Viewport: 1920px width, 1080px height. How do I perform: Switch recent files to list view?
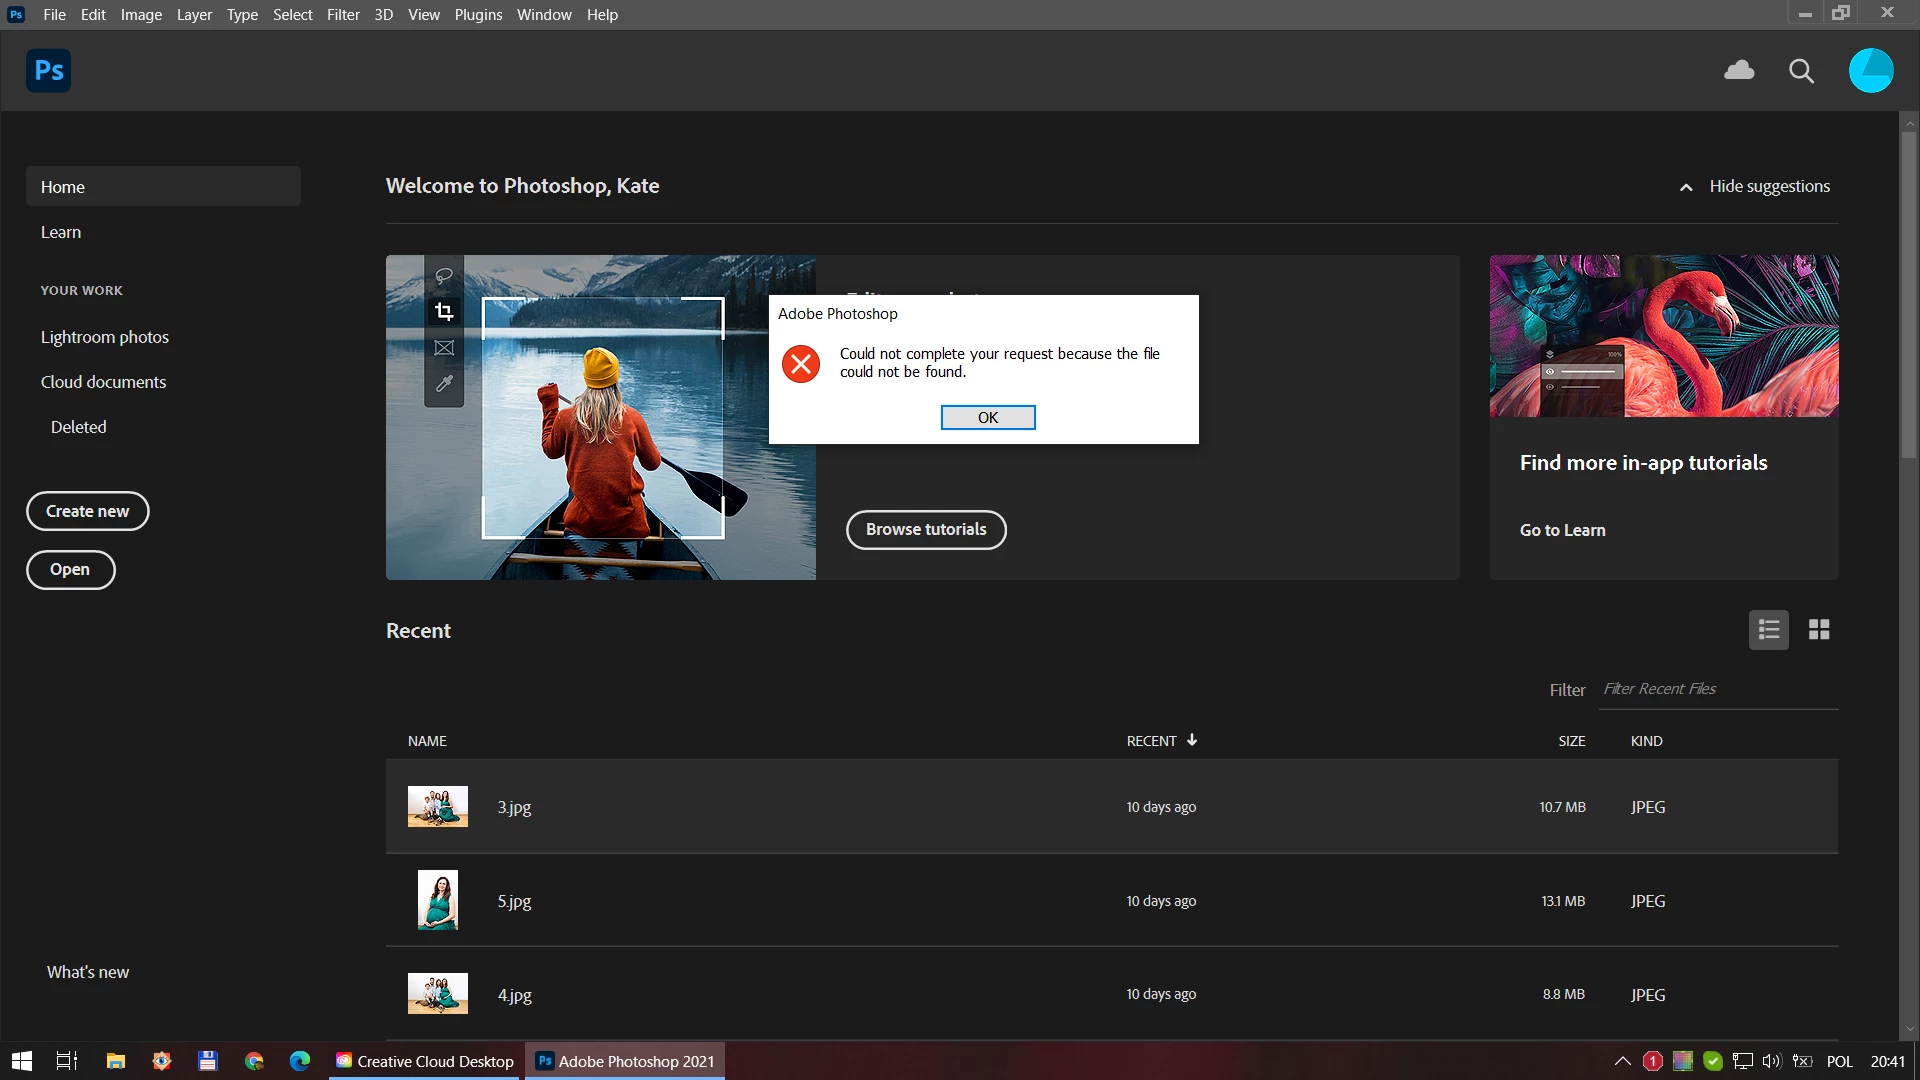[1768, 630]
